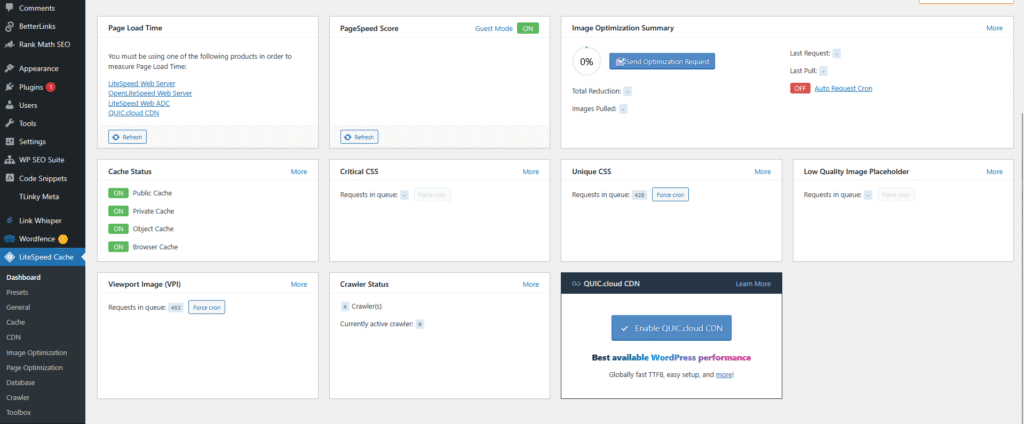
Task: Click Force cron in Unique CSS
Action: 670,195
